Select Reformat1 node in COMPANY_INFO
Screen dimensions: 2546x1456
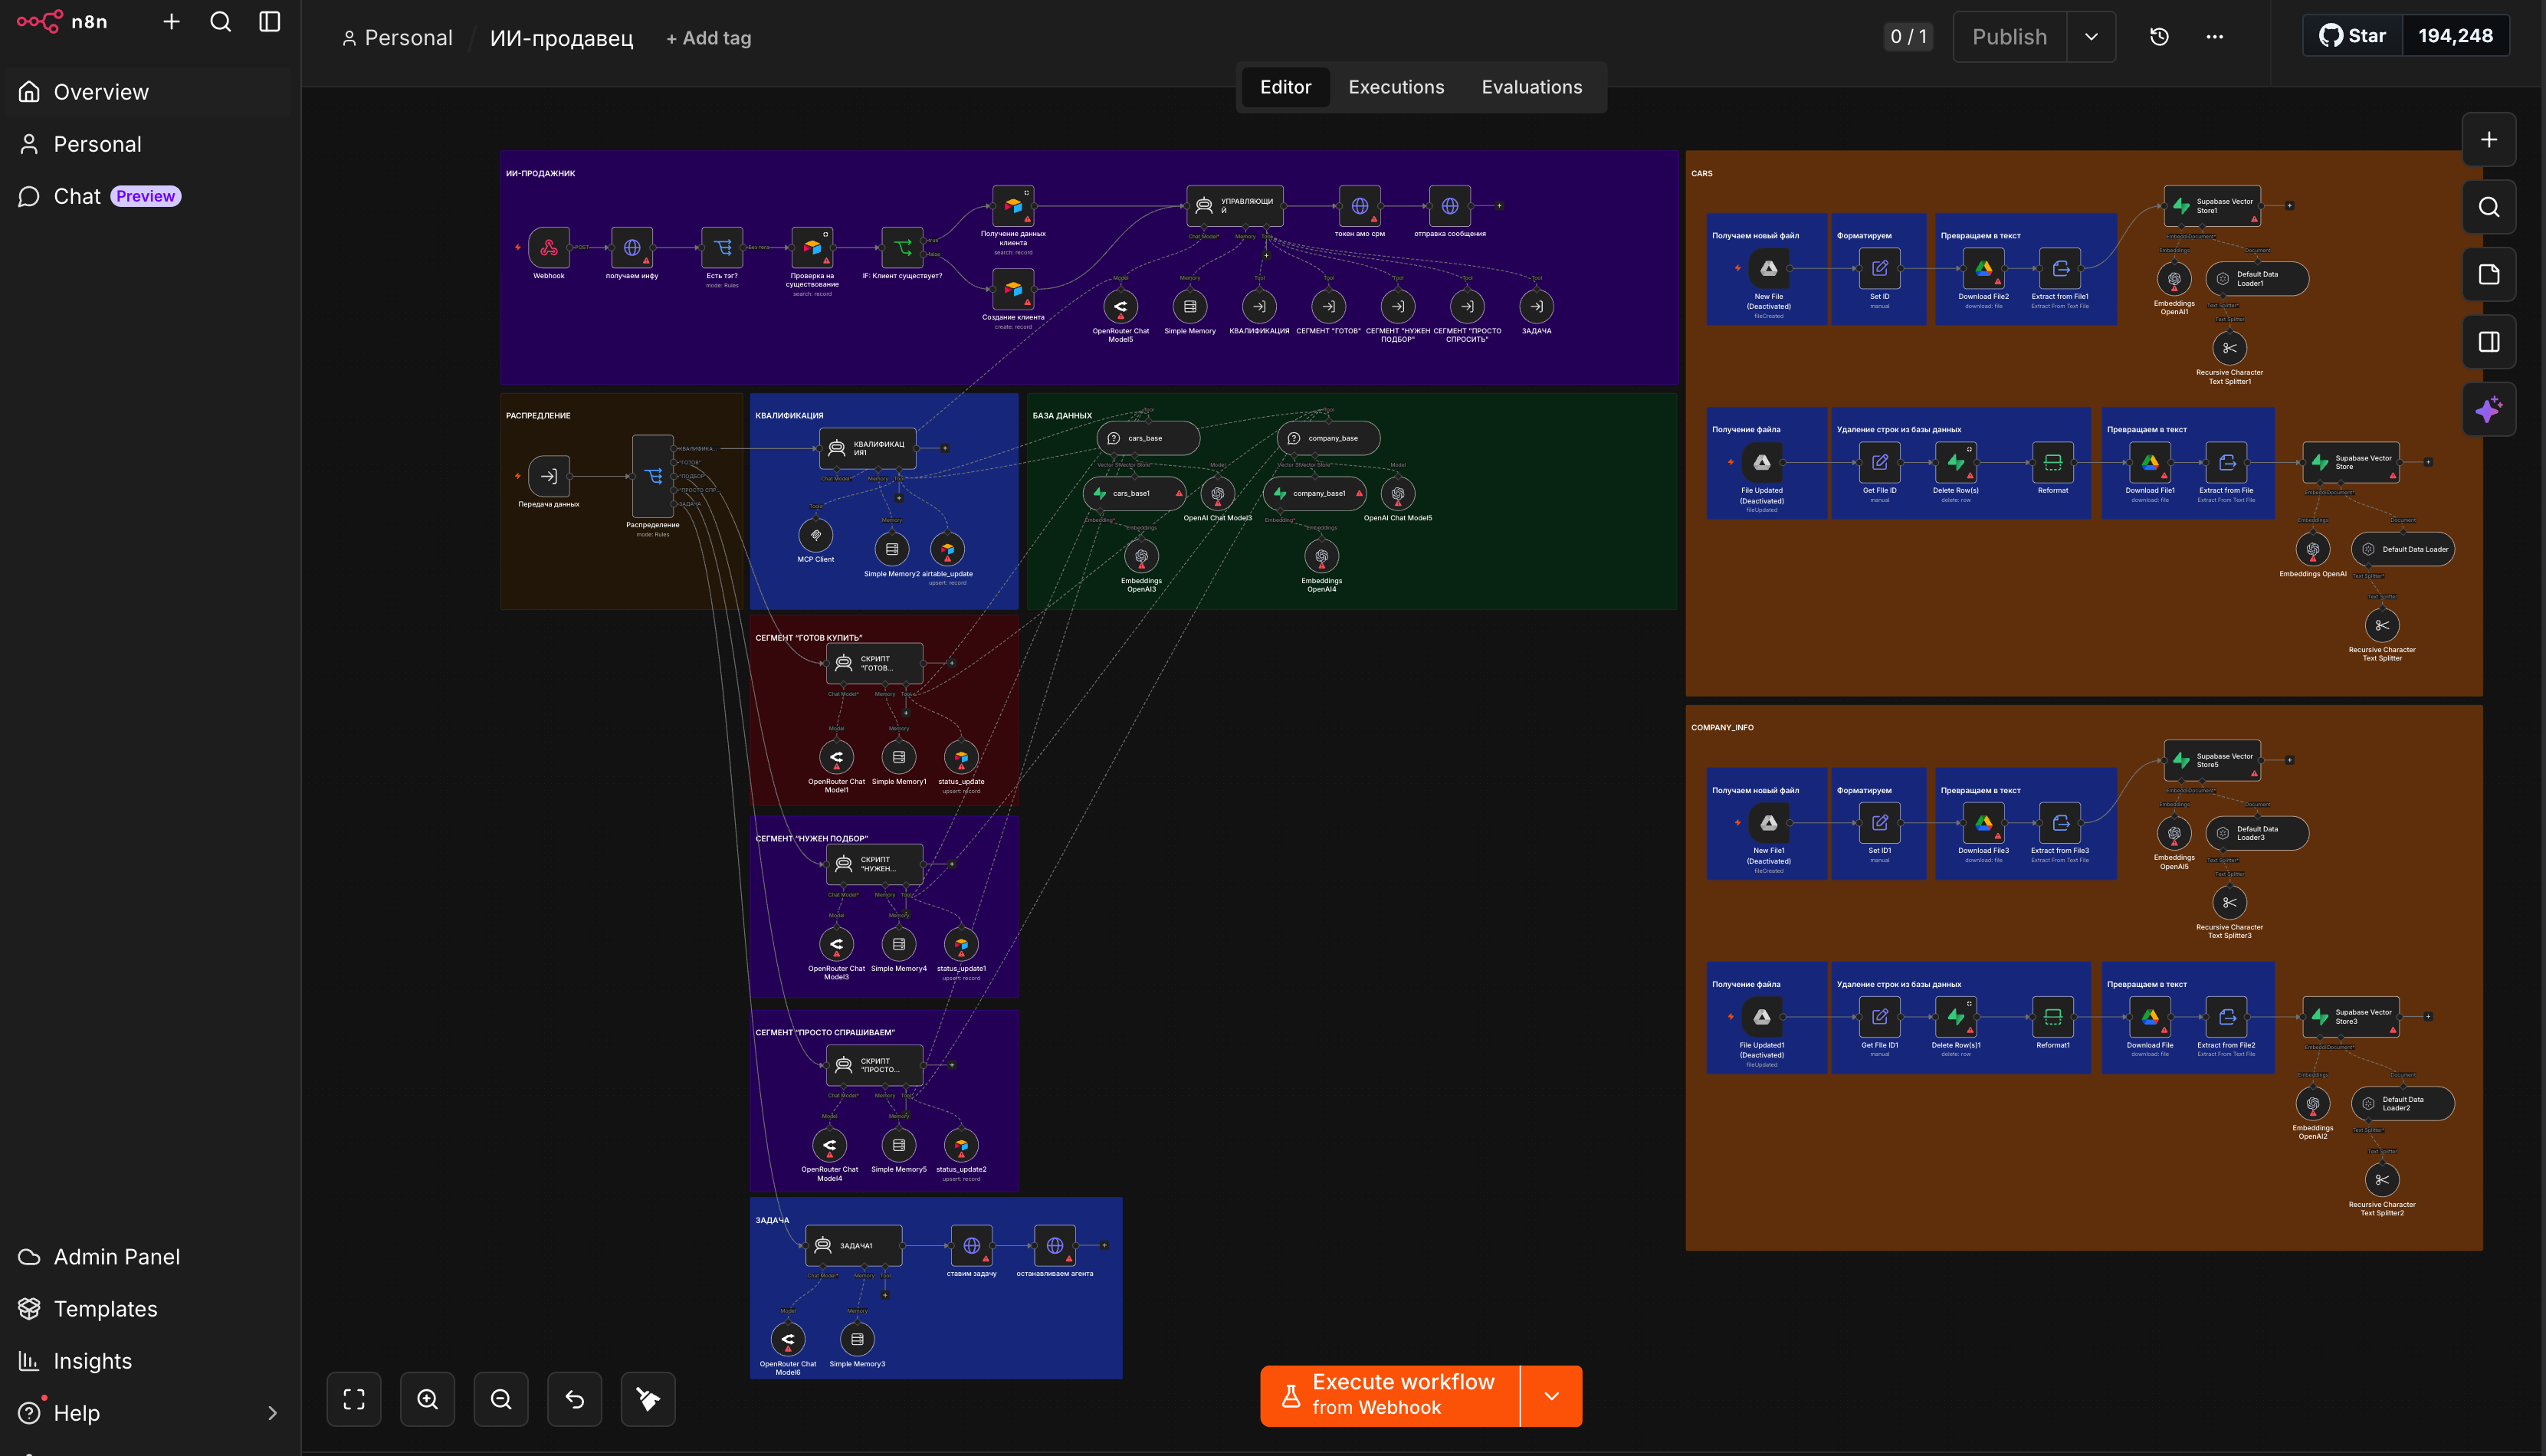click(2052, 1017)
